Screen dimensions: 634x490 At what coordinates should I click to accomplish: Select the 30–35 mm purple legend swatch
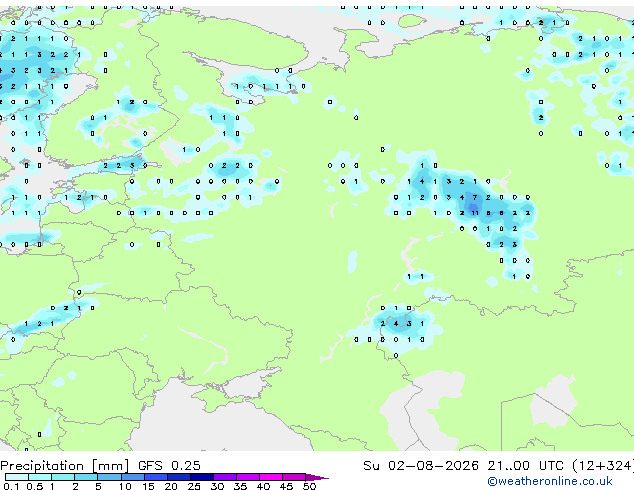[x=224, y=477]
